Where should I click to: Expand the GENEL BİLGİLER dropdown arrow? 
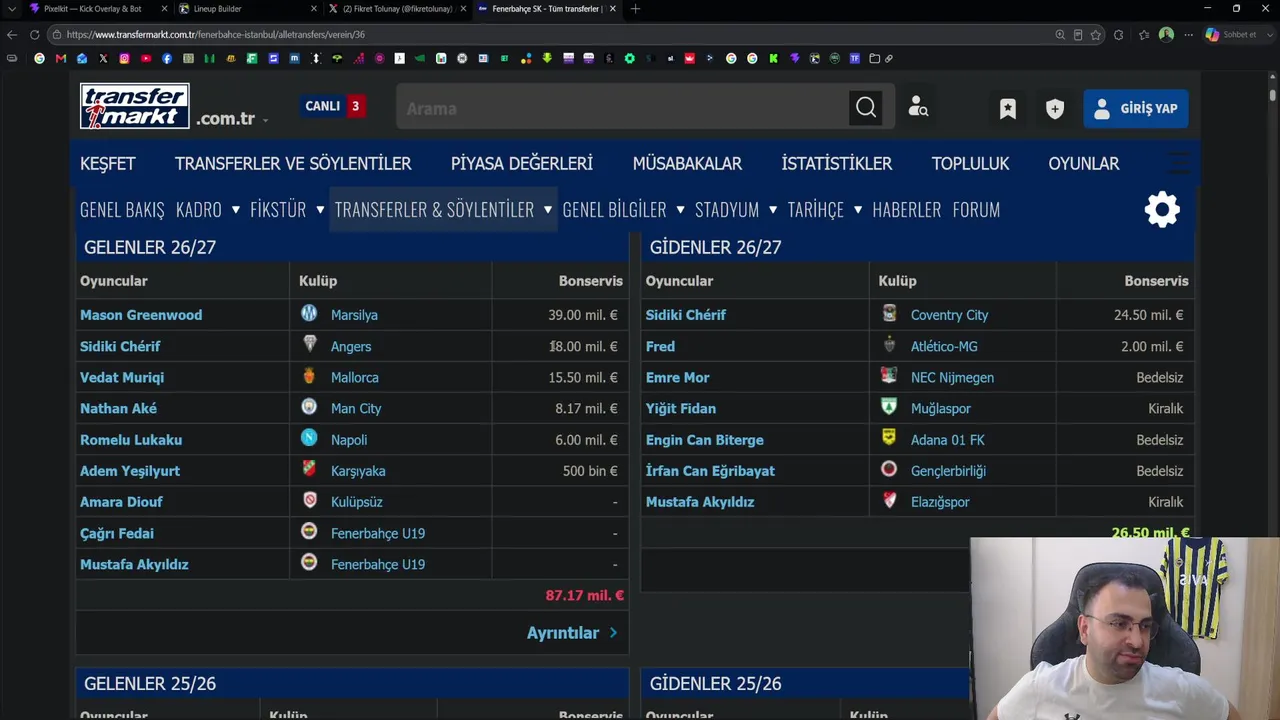[x=680, y=209]
